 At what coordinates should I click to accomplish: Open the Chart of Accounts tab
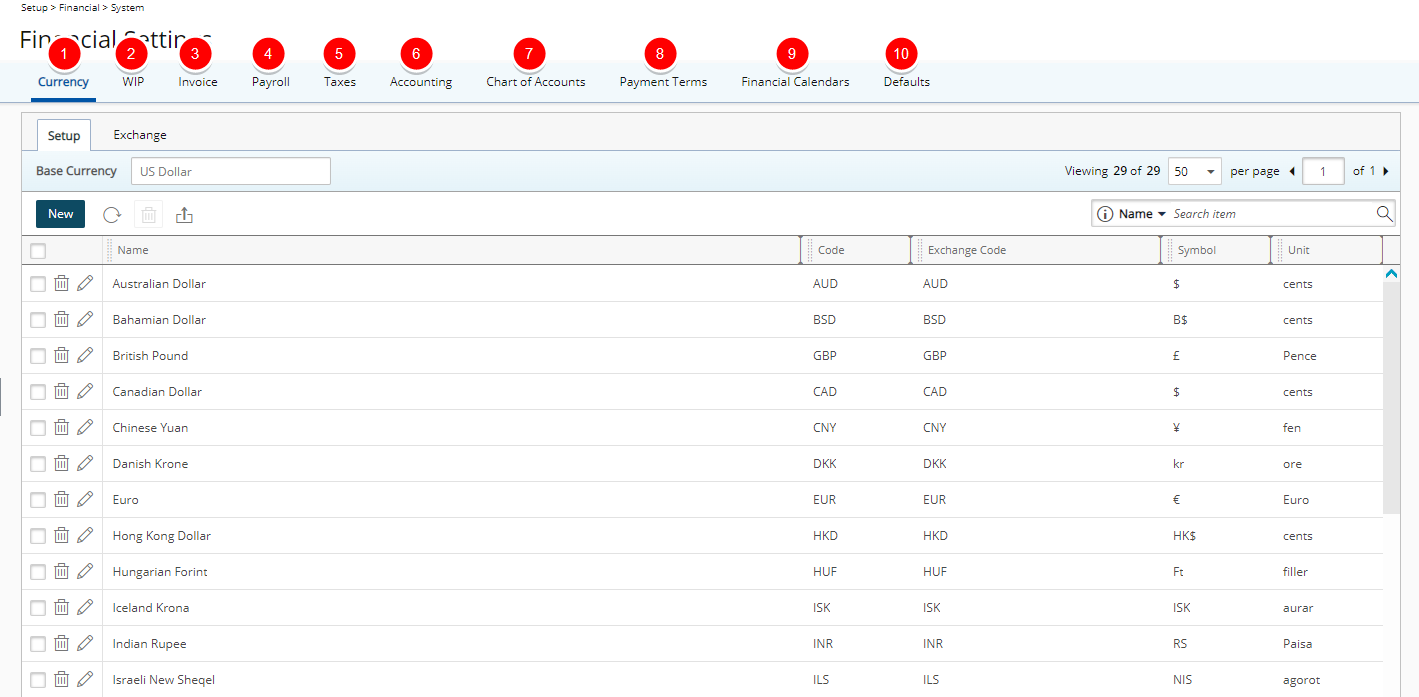click(536, 82)
